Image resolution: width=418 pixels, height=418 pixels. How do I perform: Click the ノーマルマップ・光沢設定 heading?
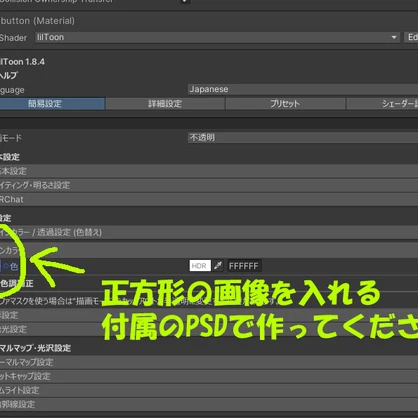pos(35,348)
